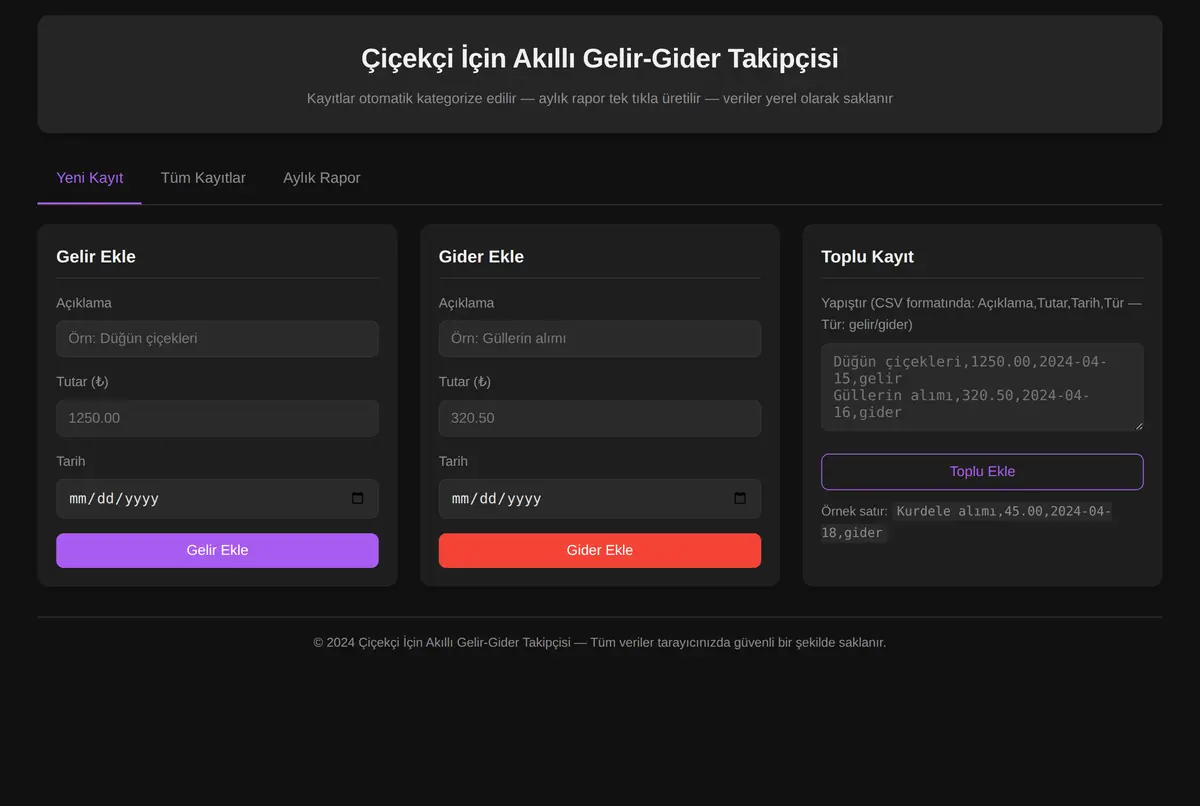Click the 'Tarih' label in Gider Ekle

tap(453, 461)
